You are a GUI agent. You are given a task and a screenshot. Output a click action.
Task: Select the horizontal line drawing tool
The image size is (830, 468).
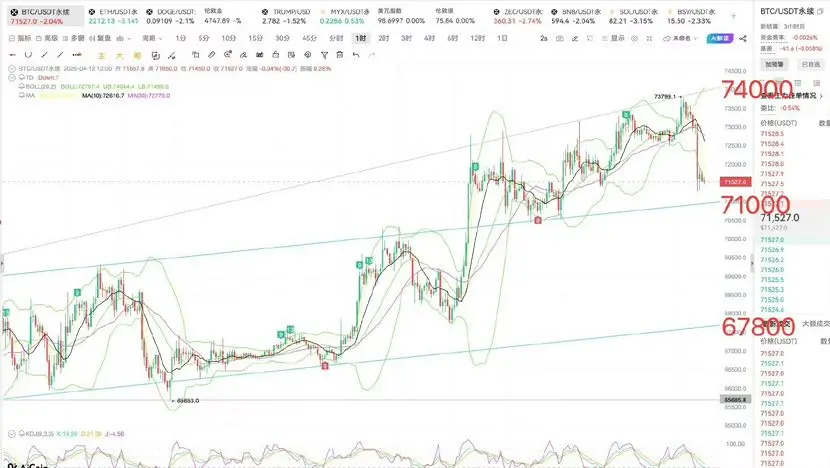pos(13,55)
